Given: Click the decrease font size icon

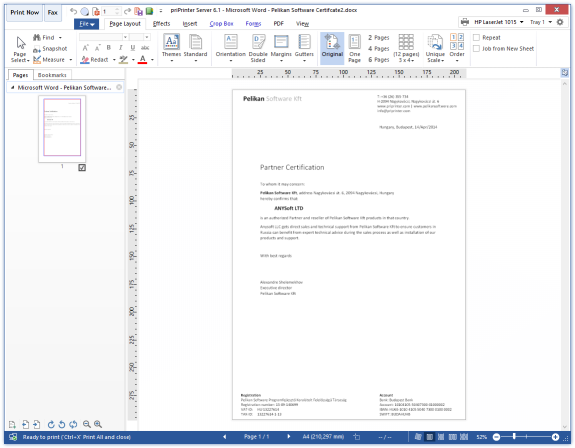Looking at the screenshot, I should [x=97, y=48].
